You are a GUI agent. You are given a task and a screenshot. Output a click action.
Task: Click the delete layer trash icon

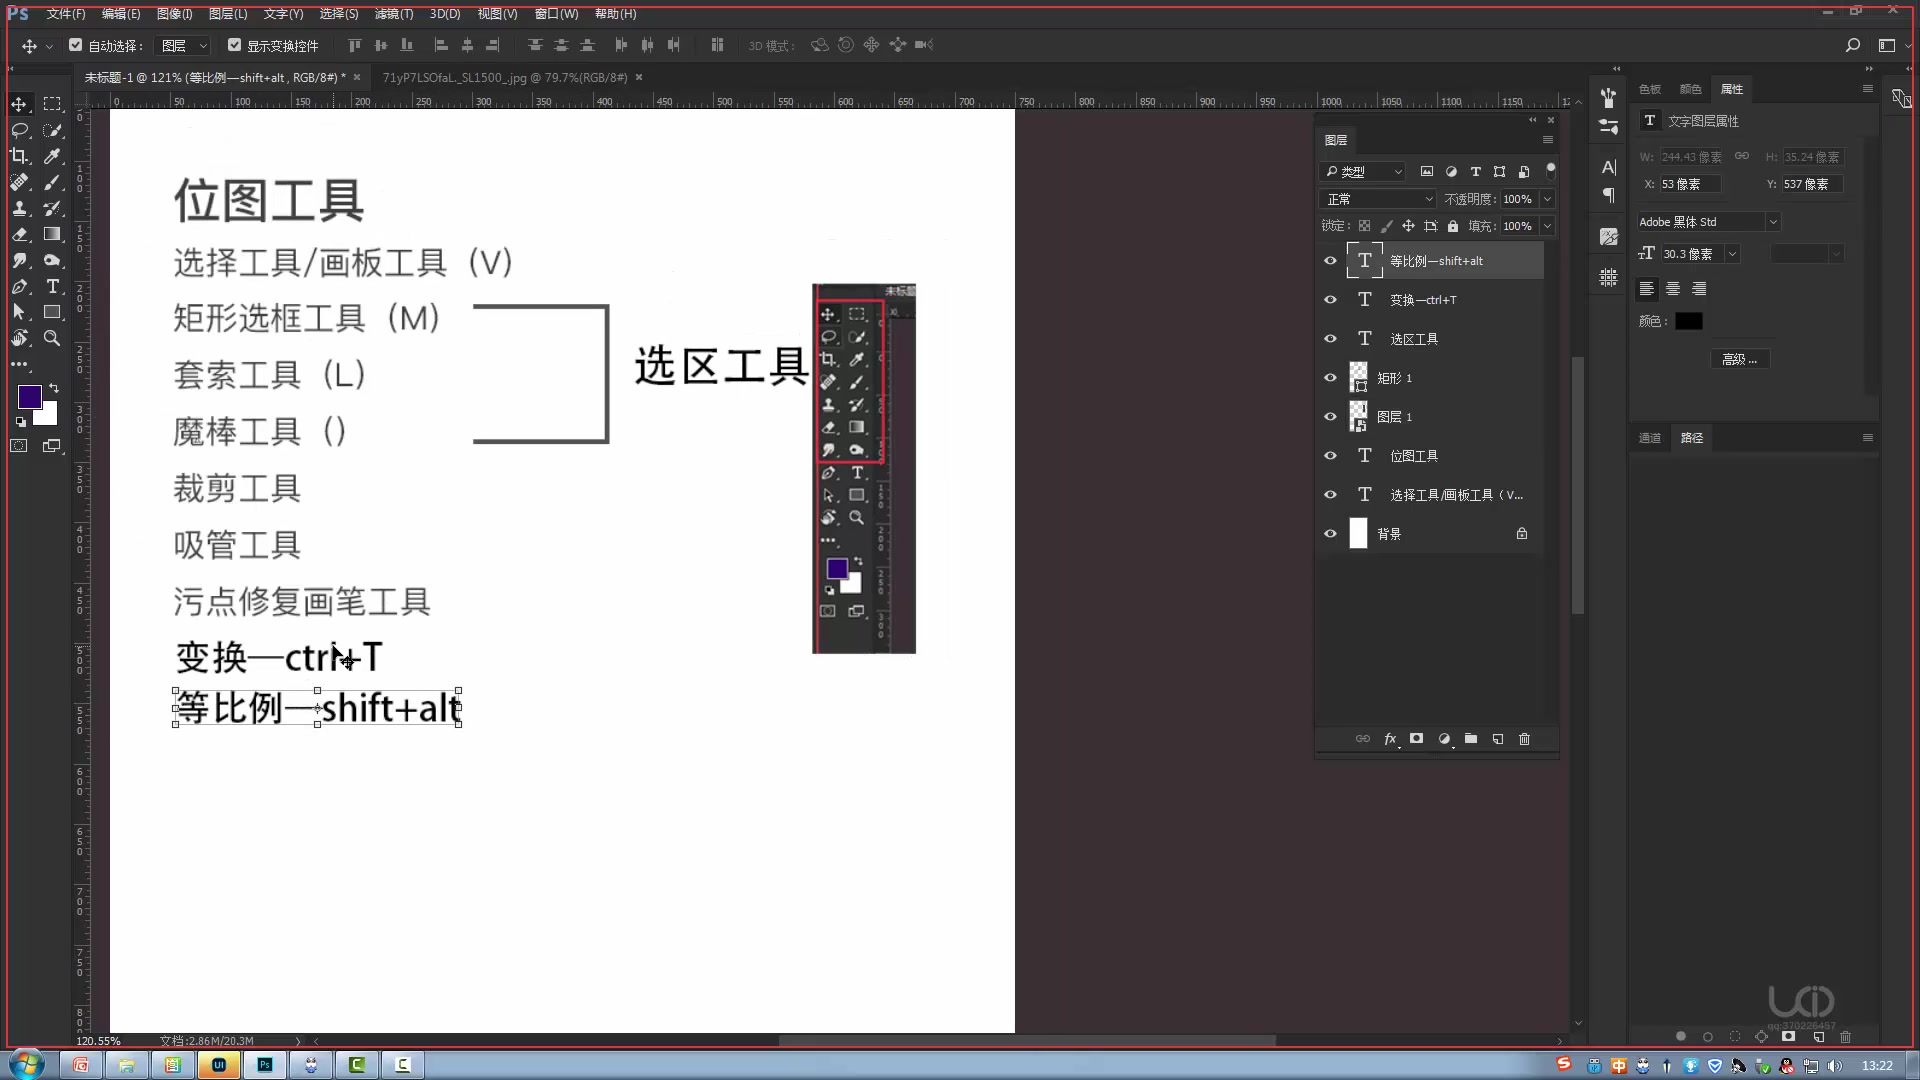tap(1525, 739)
